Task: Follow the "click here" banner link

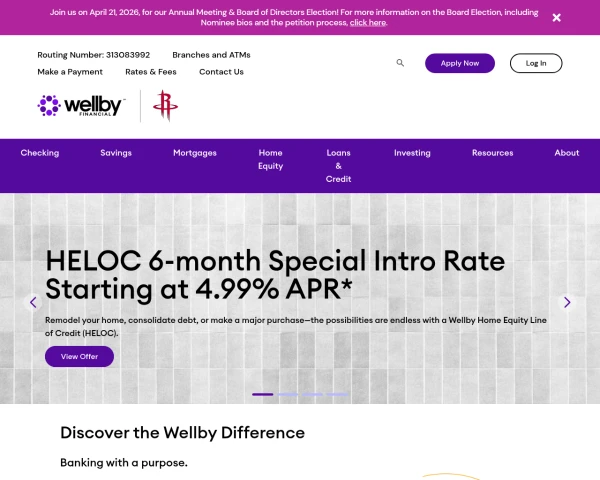Action: [x=367, y=22]
